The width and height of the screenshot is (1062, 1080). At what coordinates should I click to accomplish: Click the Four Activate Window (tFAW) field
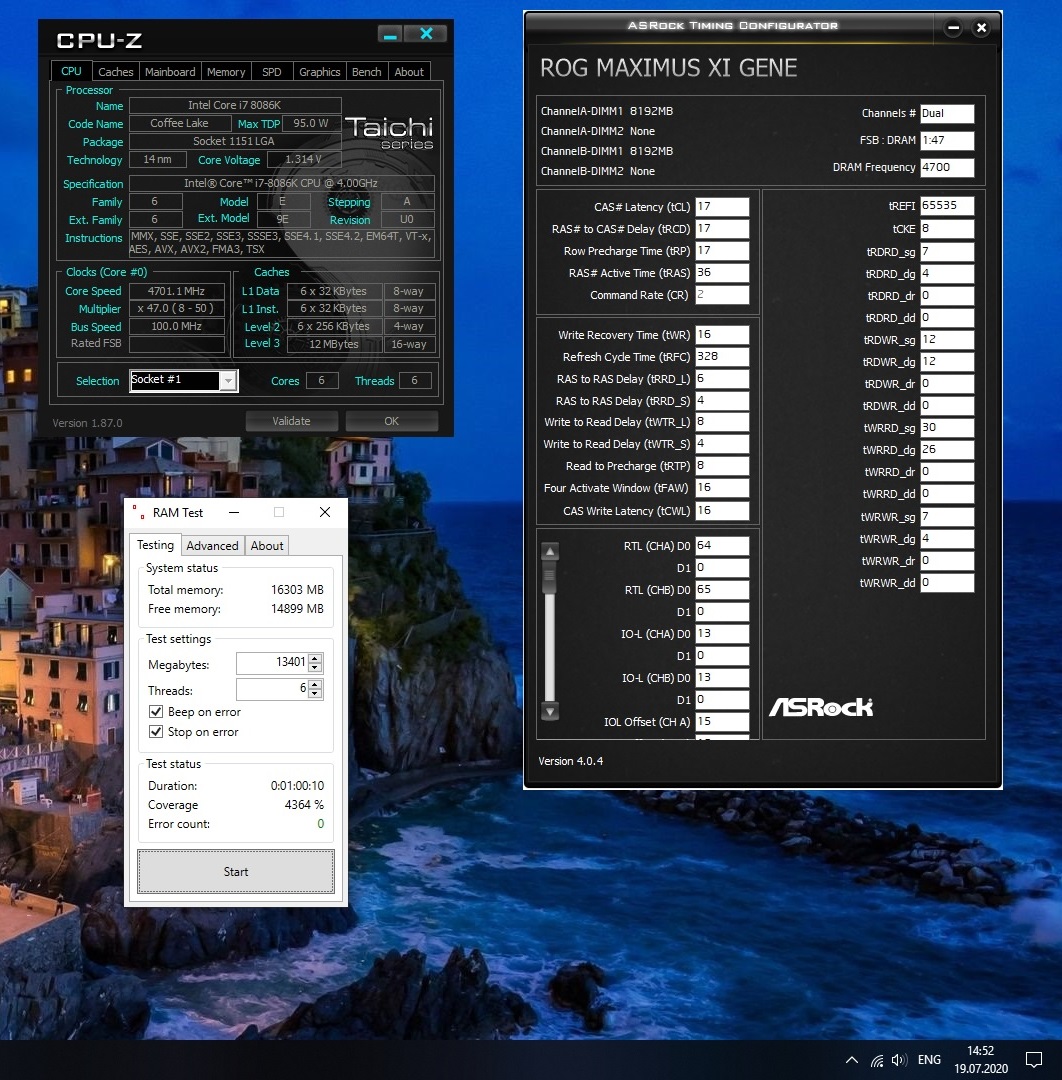pos(722,488)
